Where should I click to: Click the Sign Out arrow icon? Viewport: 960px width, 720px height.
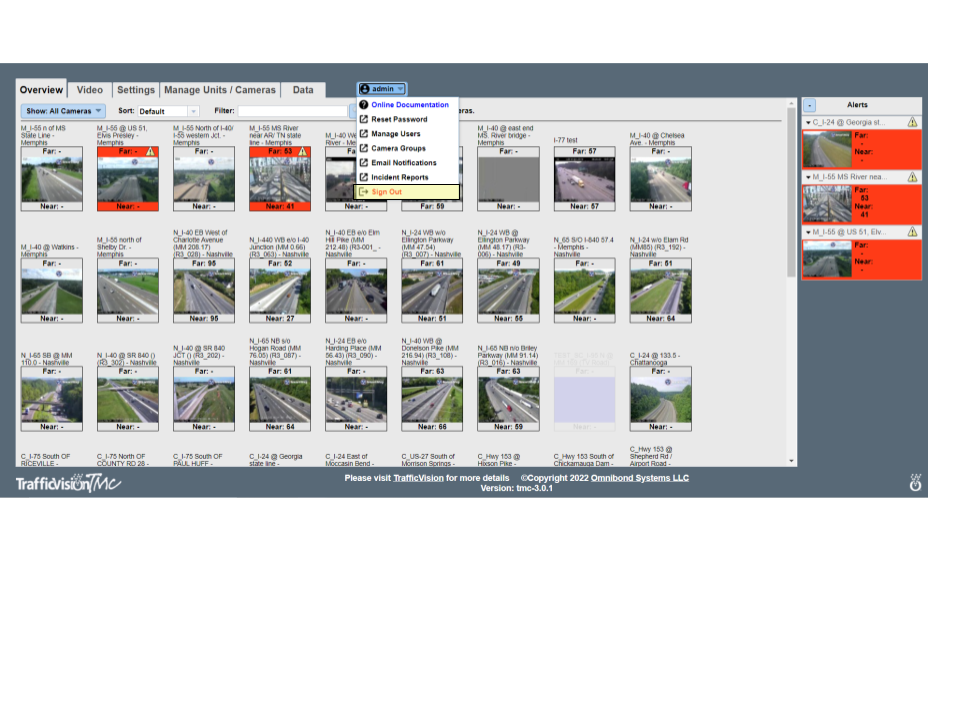(364, 192)
